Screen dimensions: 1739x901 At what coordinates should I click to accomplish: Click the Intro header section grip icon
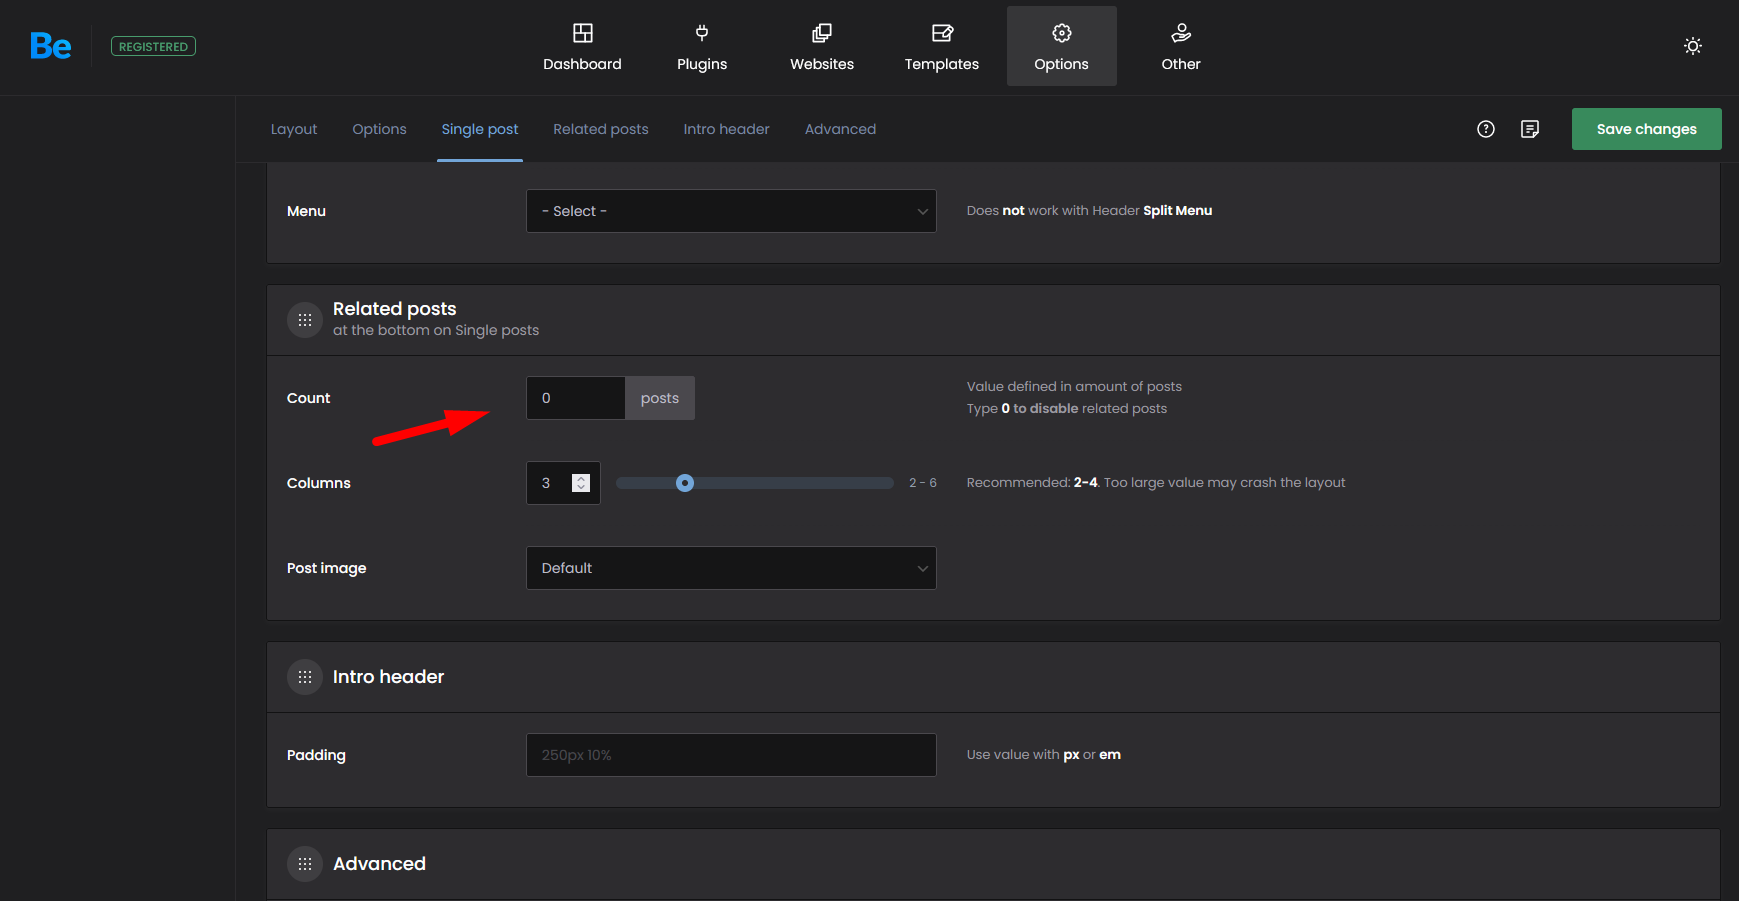pyautogui.click(x=305, y=677)
